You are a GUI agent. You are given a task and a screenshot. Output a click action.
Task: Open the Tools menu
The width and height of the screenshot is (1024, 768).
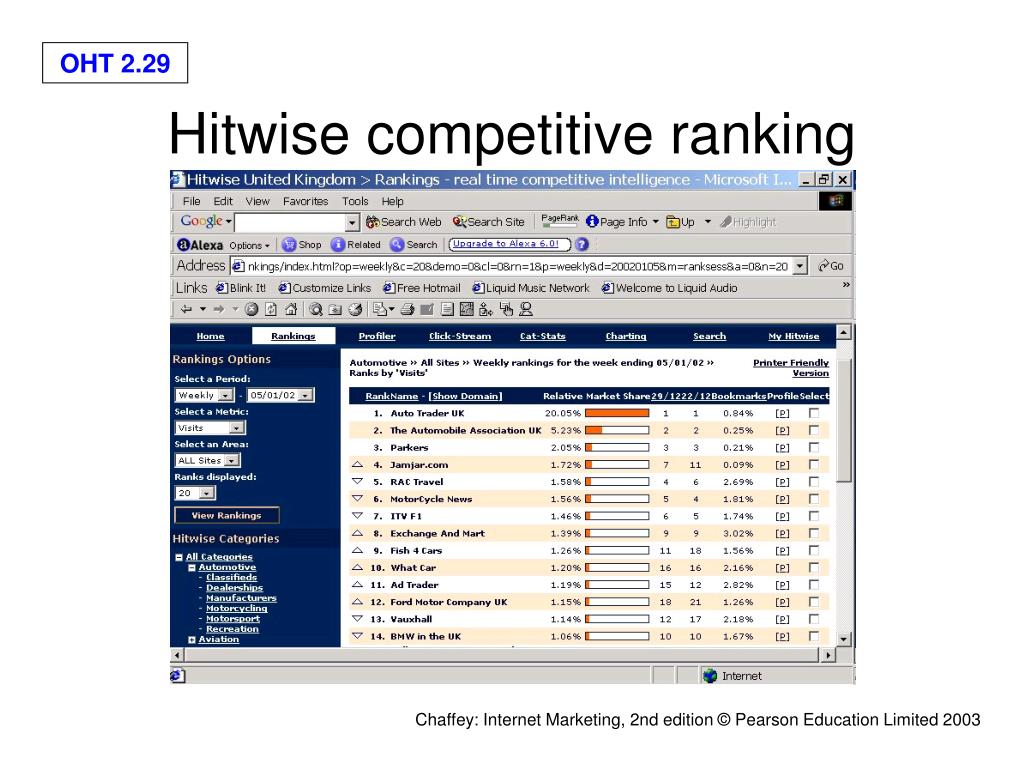[355, 201]
